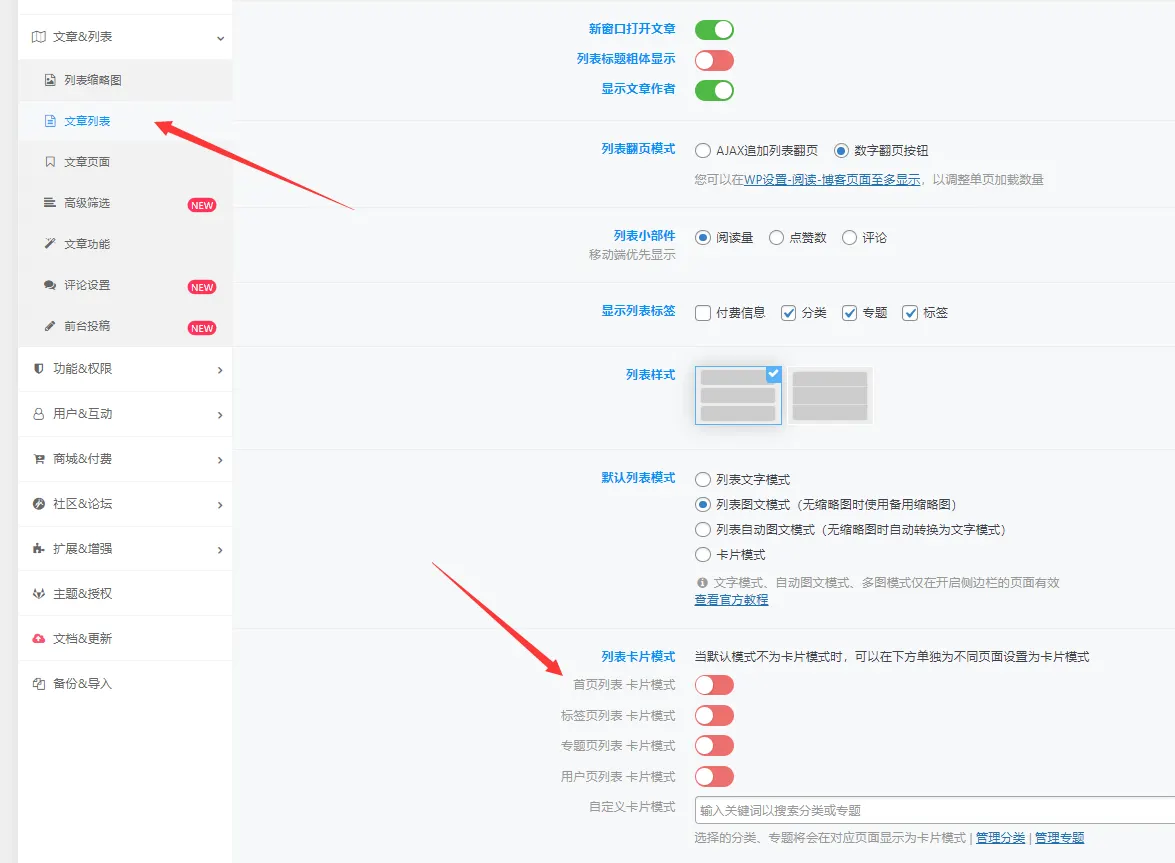The height and width of the screenshot is (863, 1175).
Task: Toggle 新窗口打开文章 switch off
Action: click(714, 30)
